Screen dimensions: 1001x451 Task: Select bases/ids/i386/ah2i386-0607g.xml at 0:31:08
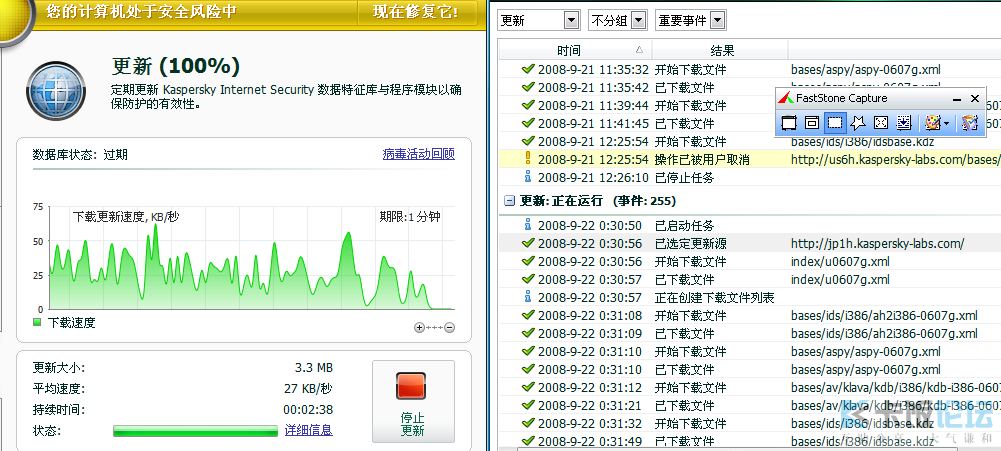tap(884, 315)
